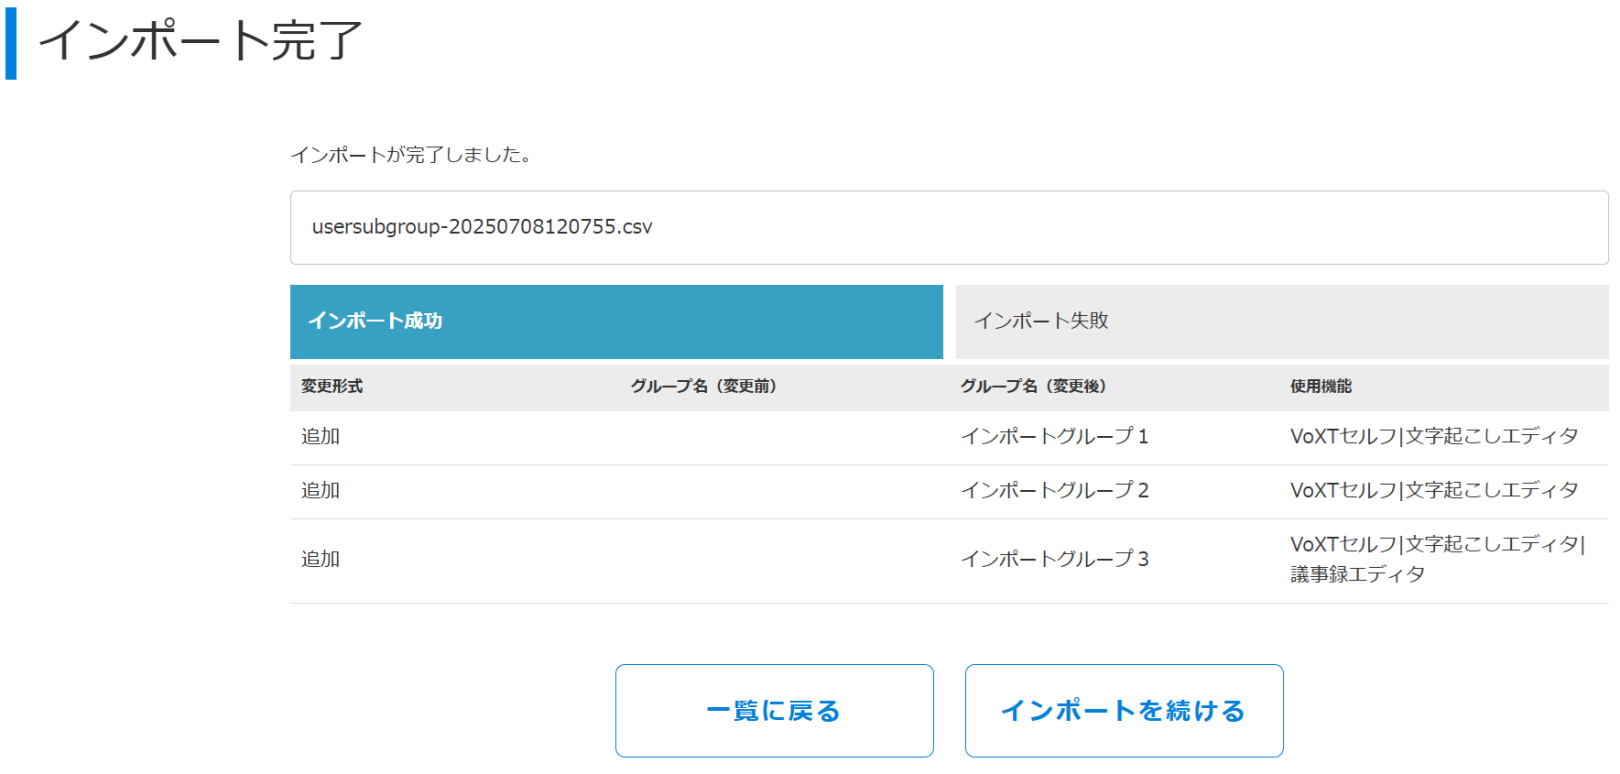Click 追加 in the インポートグループ1 row
Viewport: 1620px width, 774px height.
click(321, 437)
